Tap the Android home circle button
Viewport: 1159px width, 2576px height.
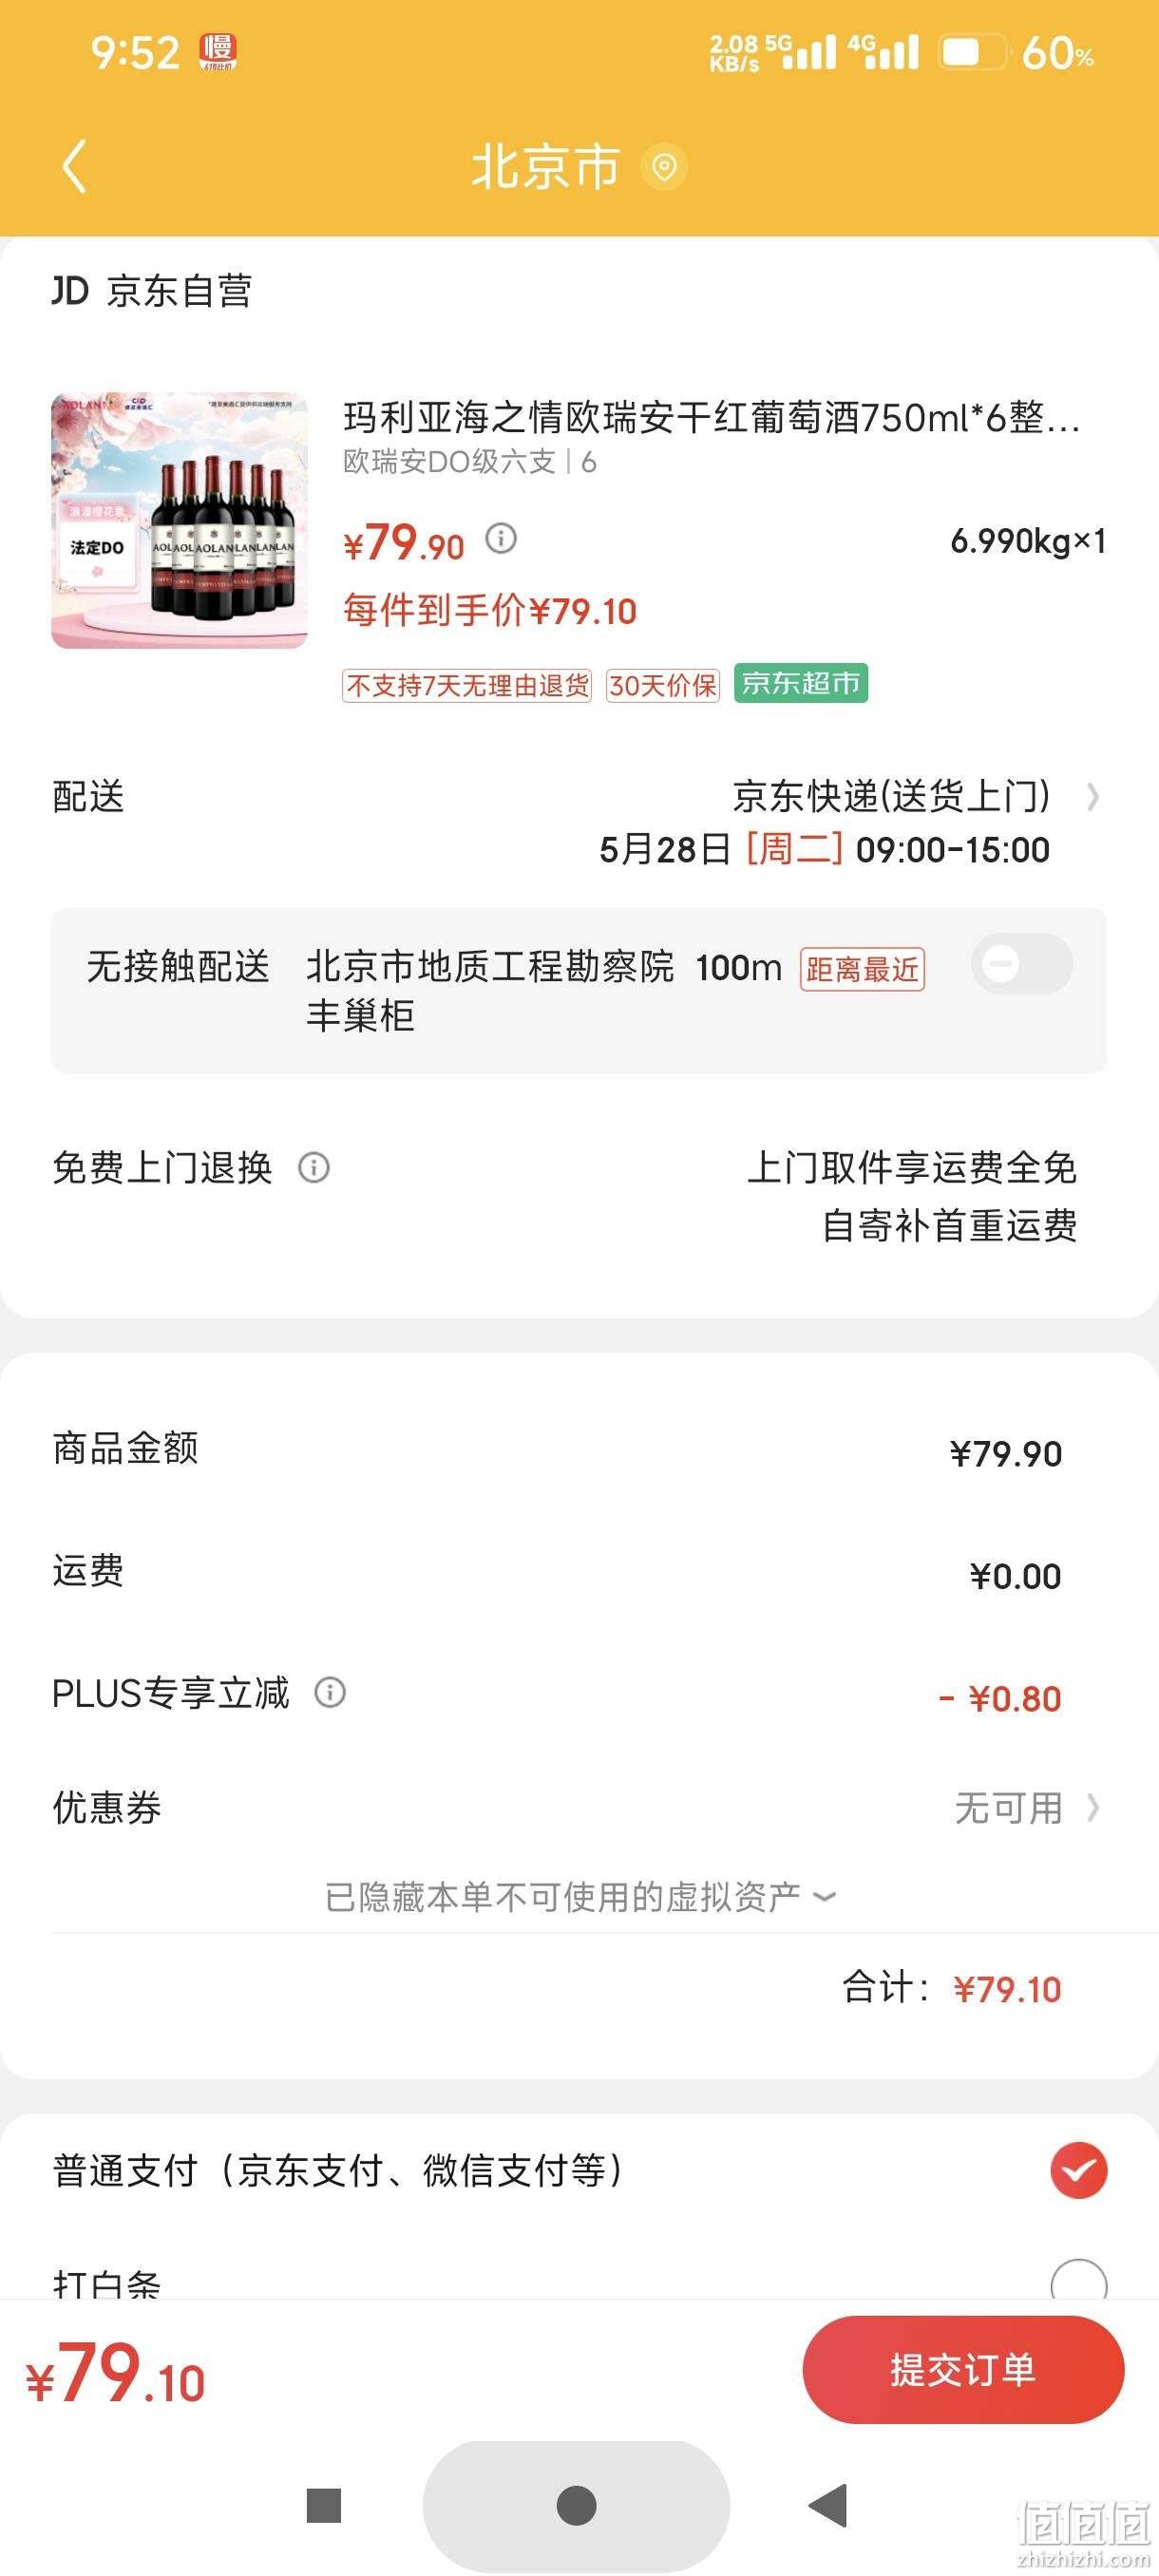click(x=576, y=2505)
